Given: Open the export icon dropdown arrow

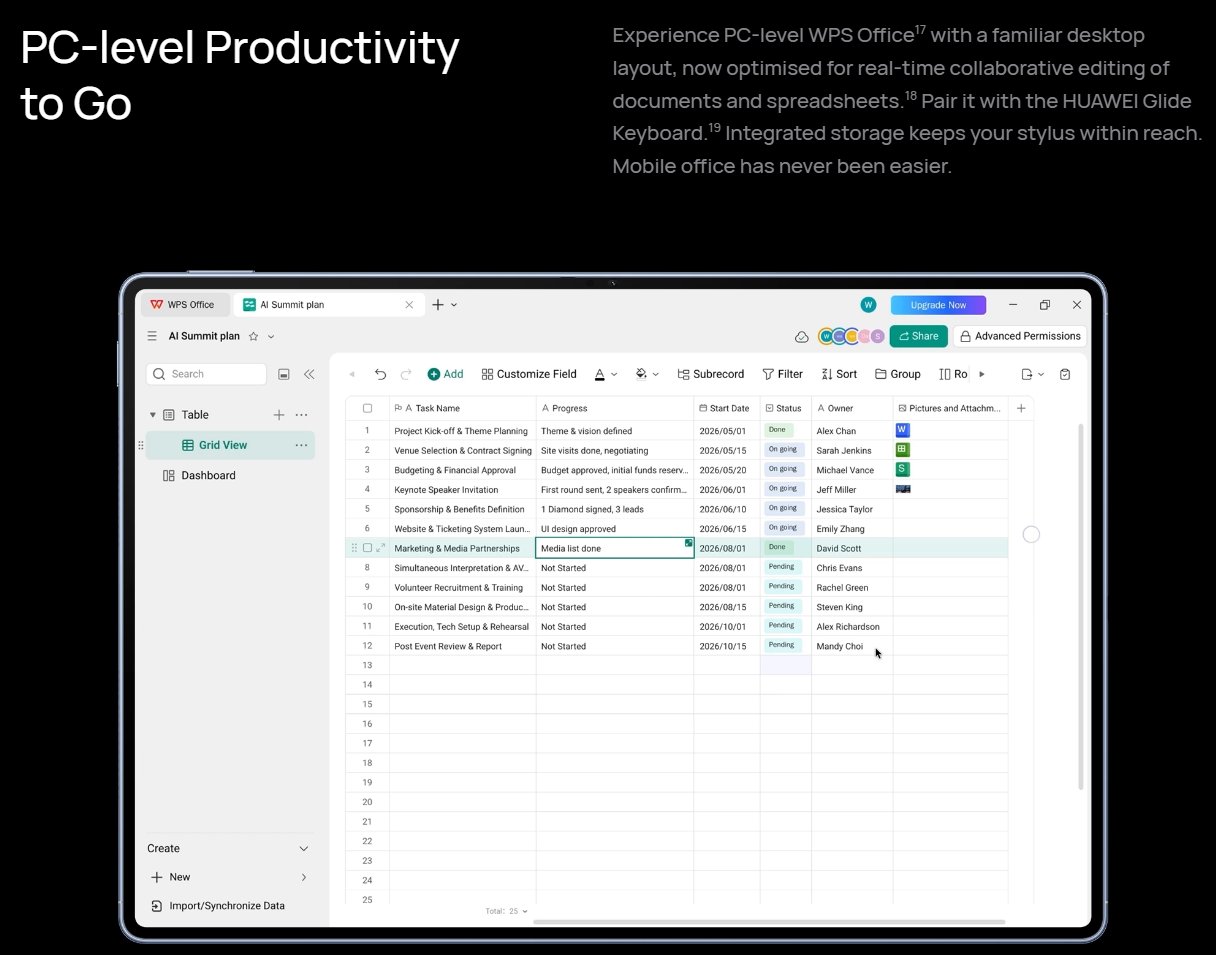Looking at the screenshot, I should [1041, 375].
